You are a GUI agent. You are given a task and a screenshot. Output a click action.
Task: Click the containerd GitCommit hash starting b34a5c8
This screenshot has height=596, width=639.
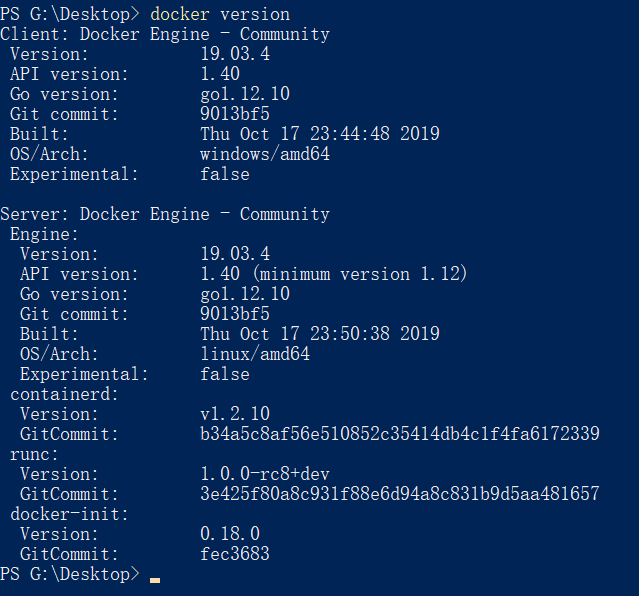(x=400, y=434)
